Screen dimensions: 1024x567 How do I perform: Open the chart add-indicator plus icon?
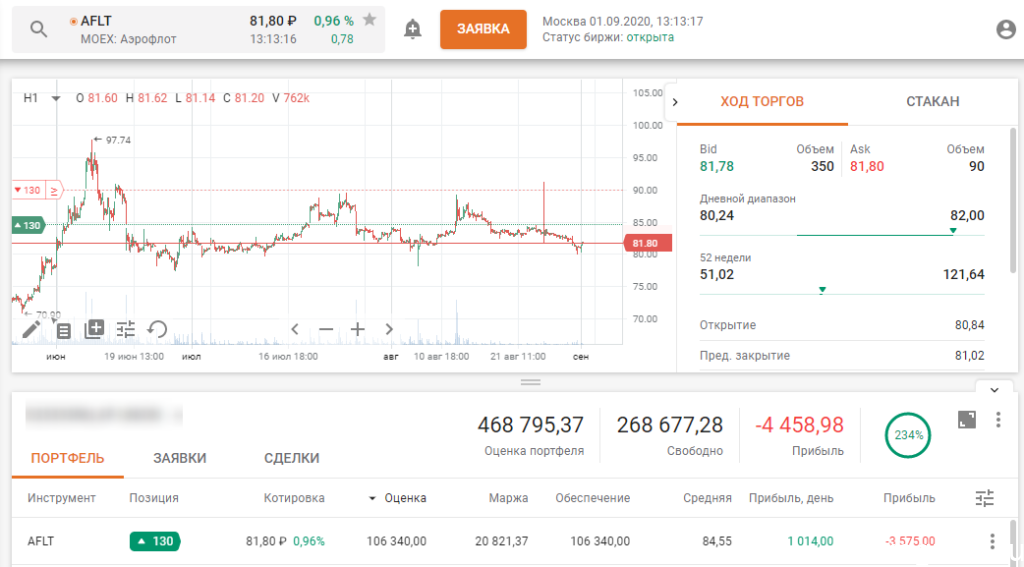tap(95, 329)
